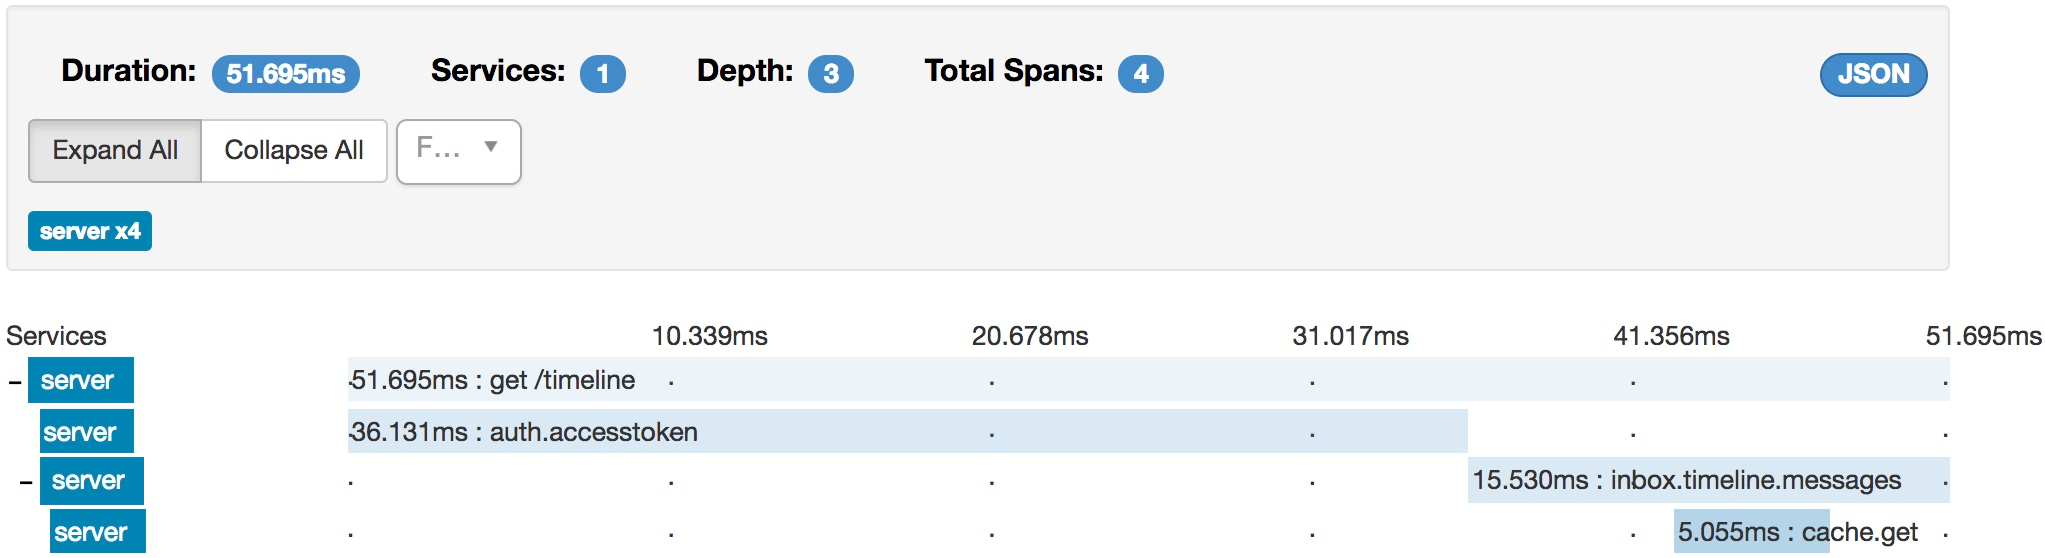2045x558 pixels.
Task: Click the Services count badge
Action: (x=602, y=74)
